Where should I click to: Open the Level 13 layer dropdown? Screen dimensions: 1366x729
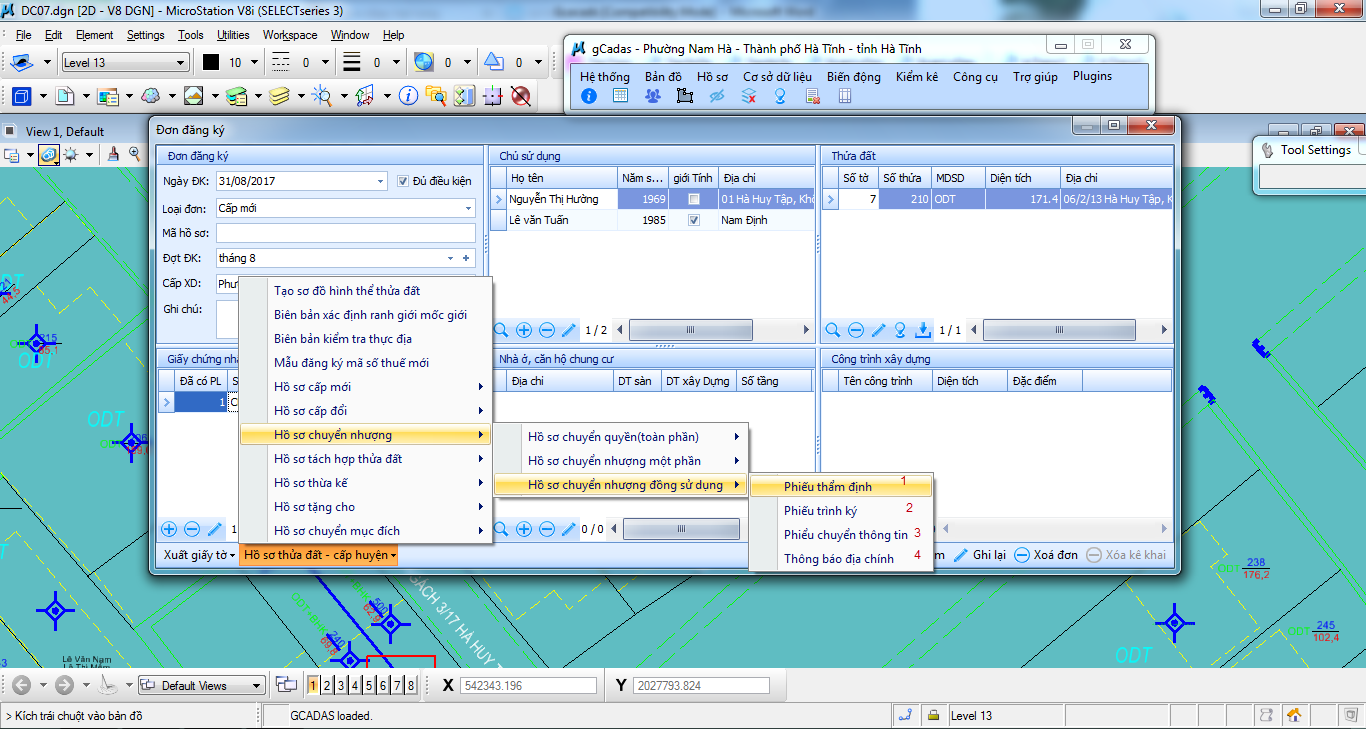point(180,63)
